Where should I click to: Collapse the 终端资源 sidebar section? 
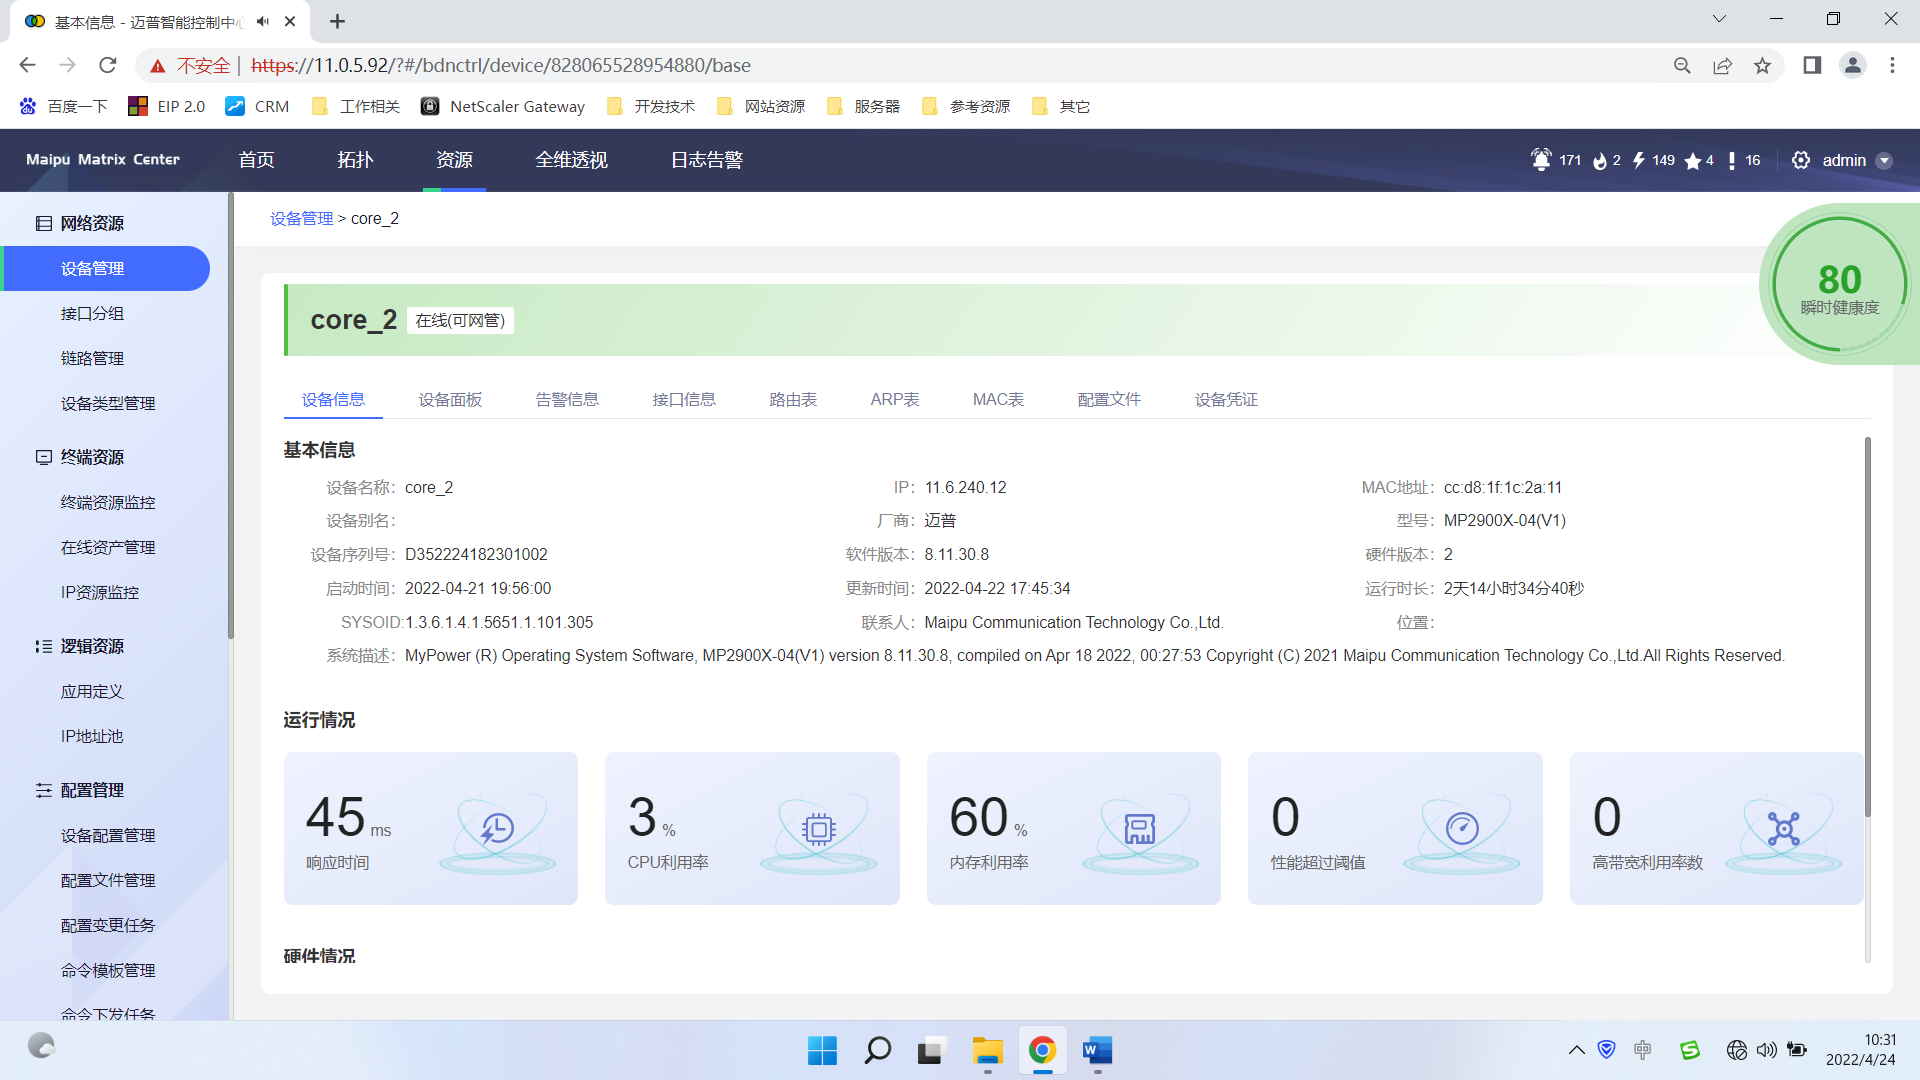(x=92, y=457)
